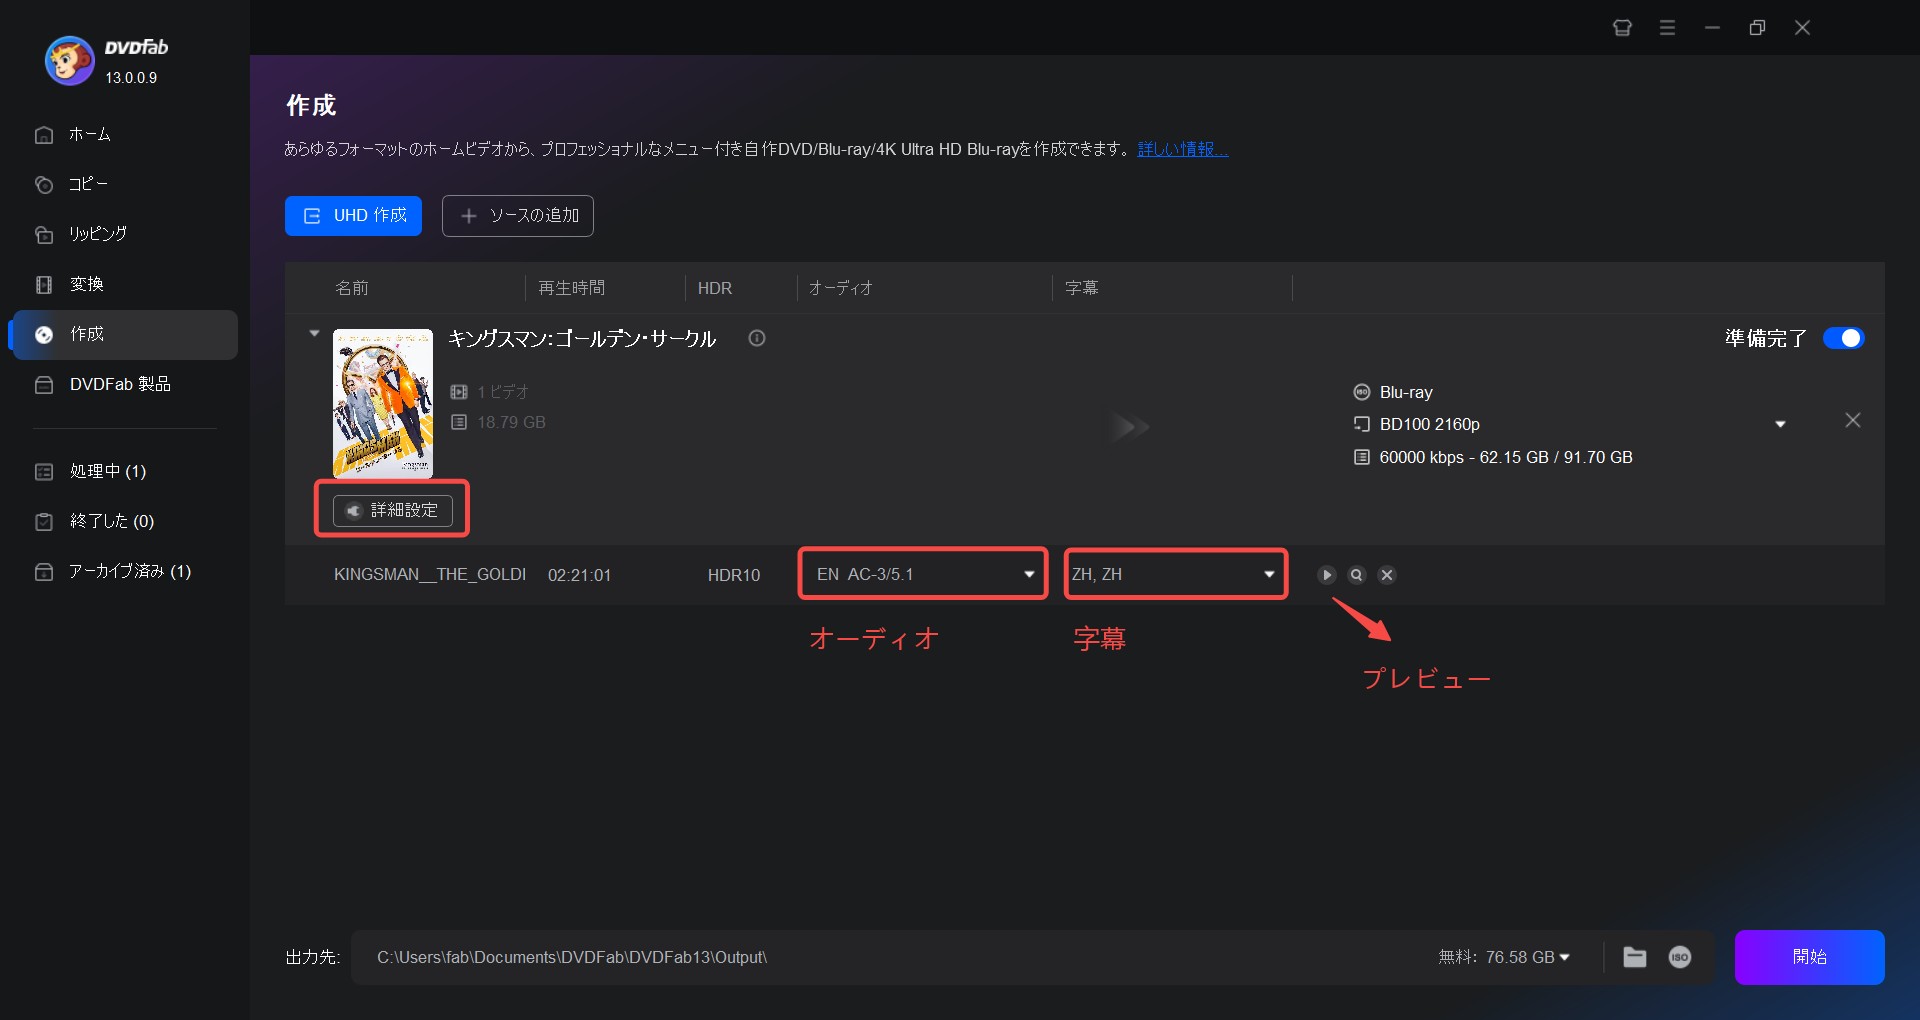Image resolution: width=1920 pixels, height=1020 pixels.
Task: Open the EN AC-3/5.1 audio dropdown
Action: [x=923, y=574]
